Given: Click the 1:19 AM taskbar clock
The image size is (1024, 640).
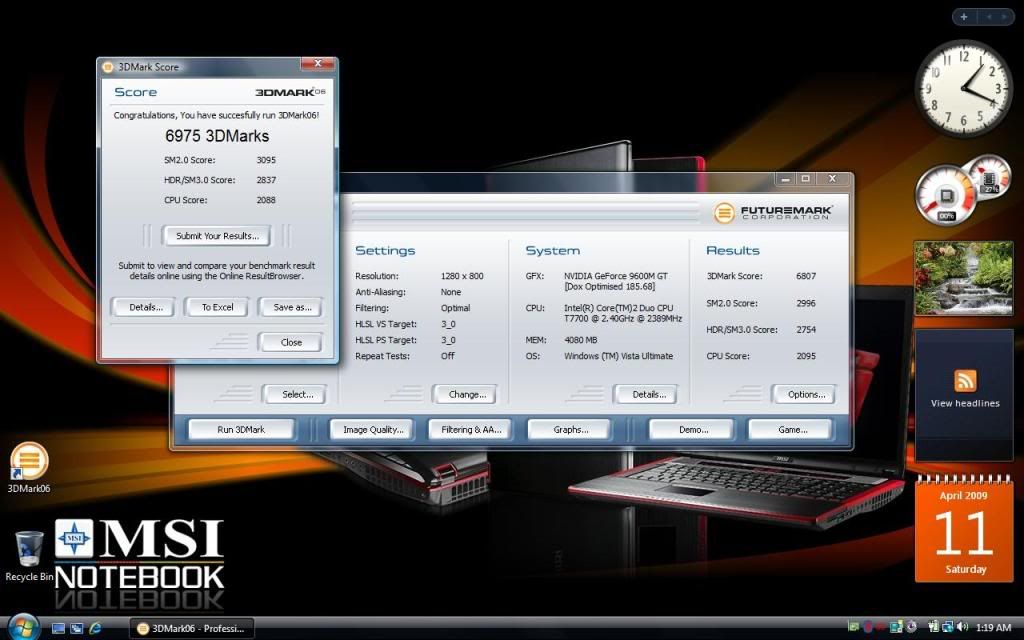Looking at the screenshot, I should (x=993, y=628).
